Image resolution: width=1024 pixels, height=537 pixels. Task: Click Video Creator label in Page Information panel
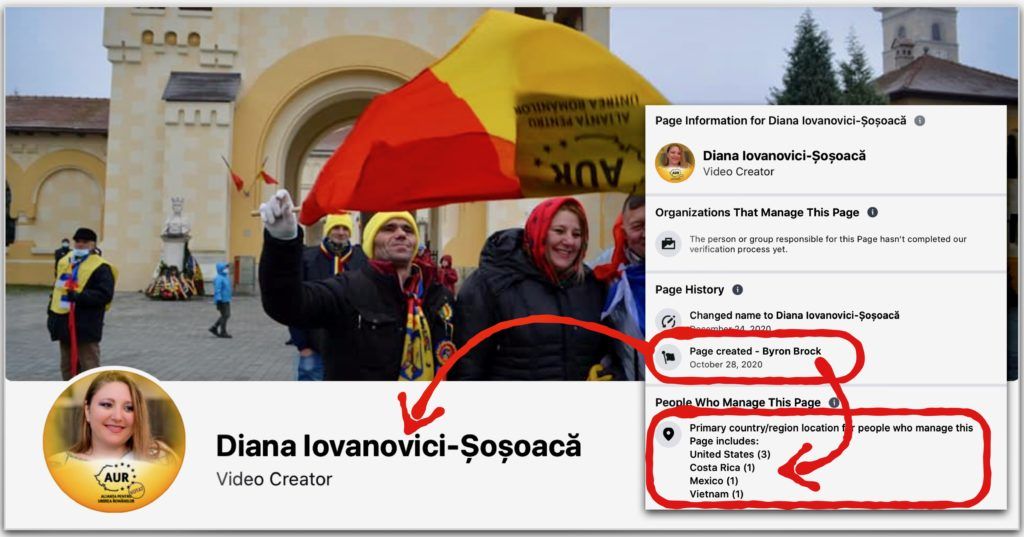click(x=739, y=172)
